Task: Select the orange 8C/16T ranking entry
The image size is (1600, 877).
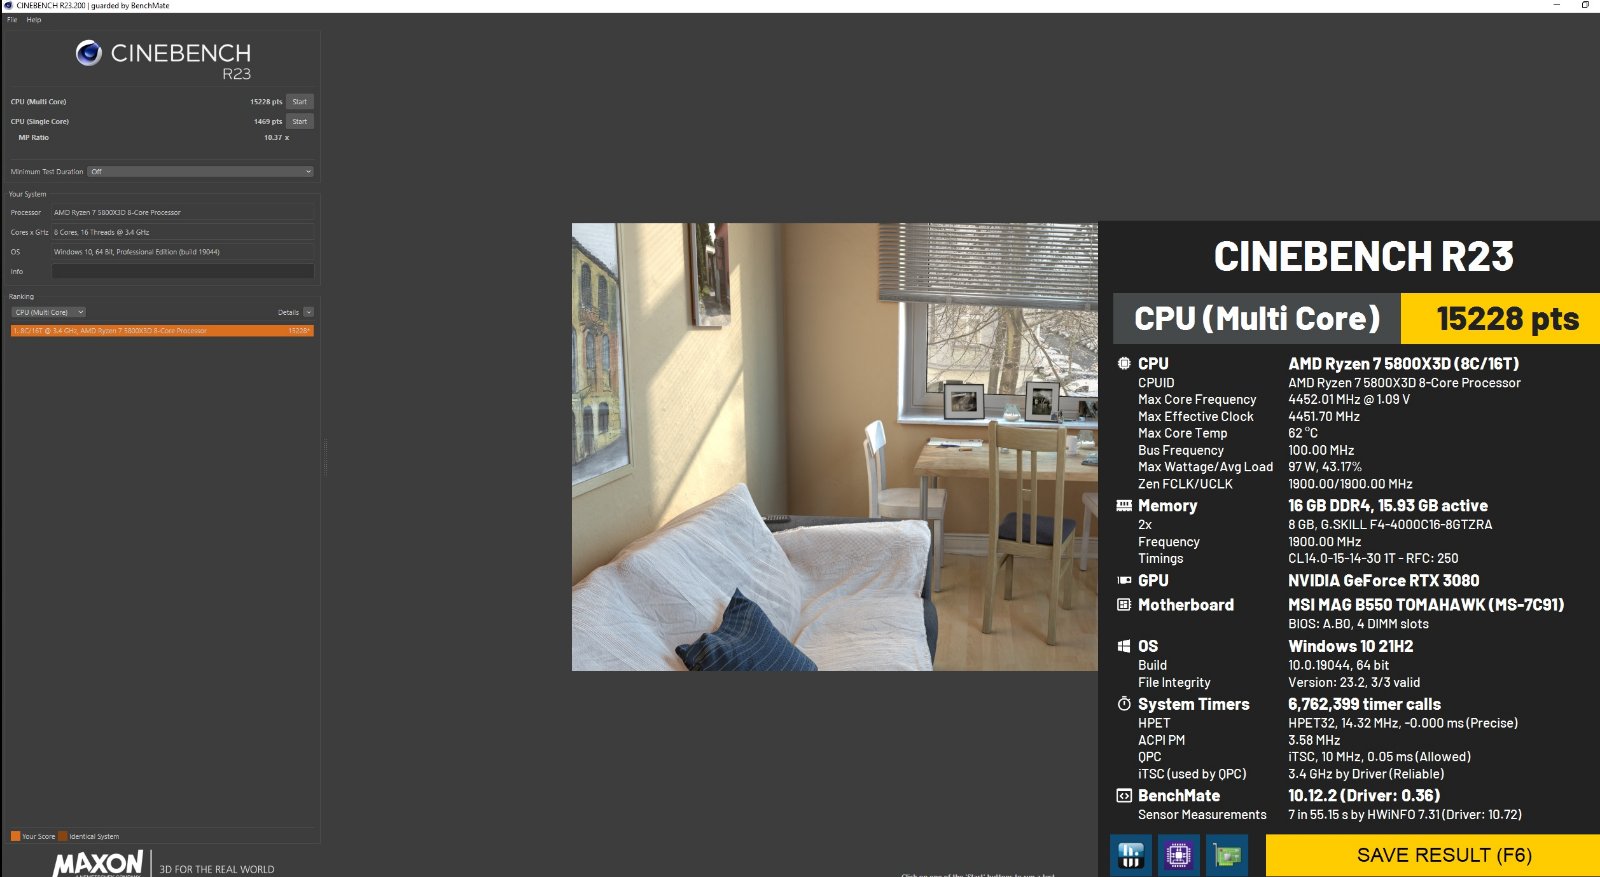Action: 162,331
